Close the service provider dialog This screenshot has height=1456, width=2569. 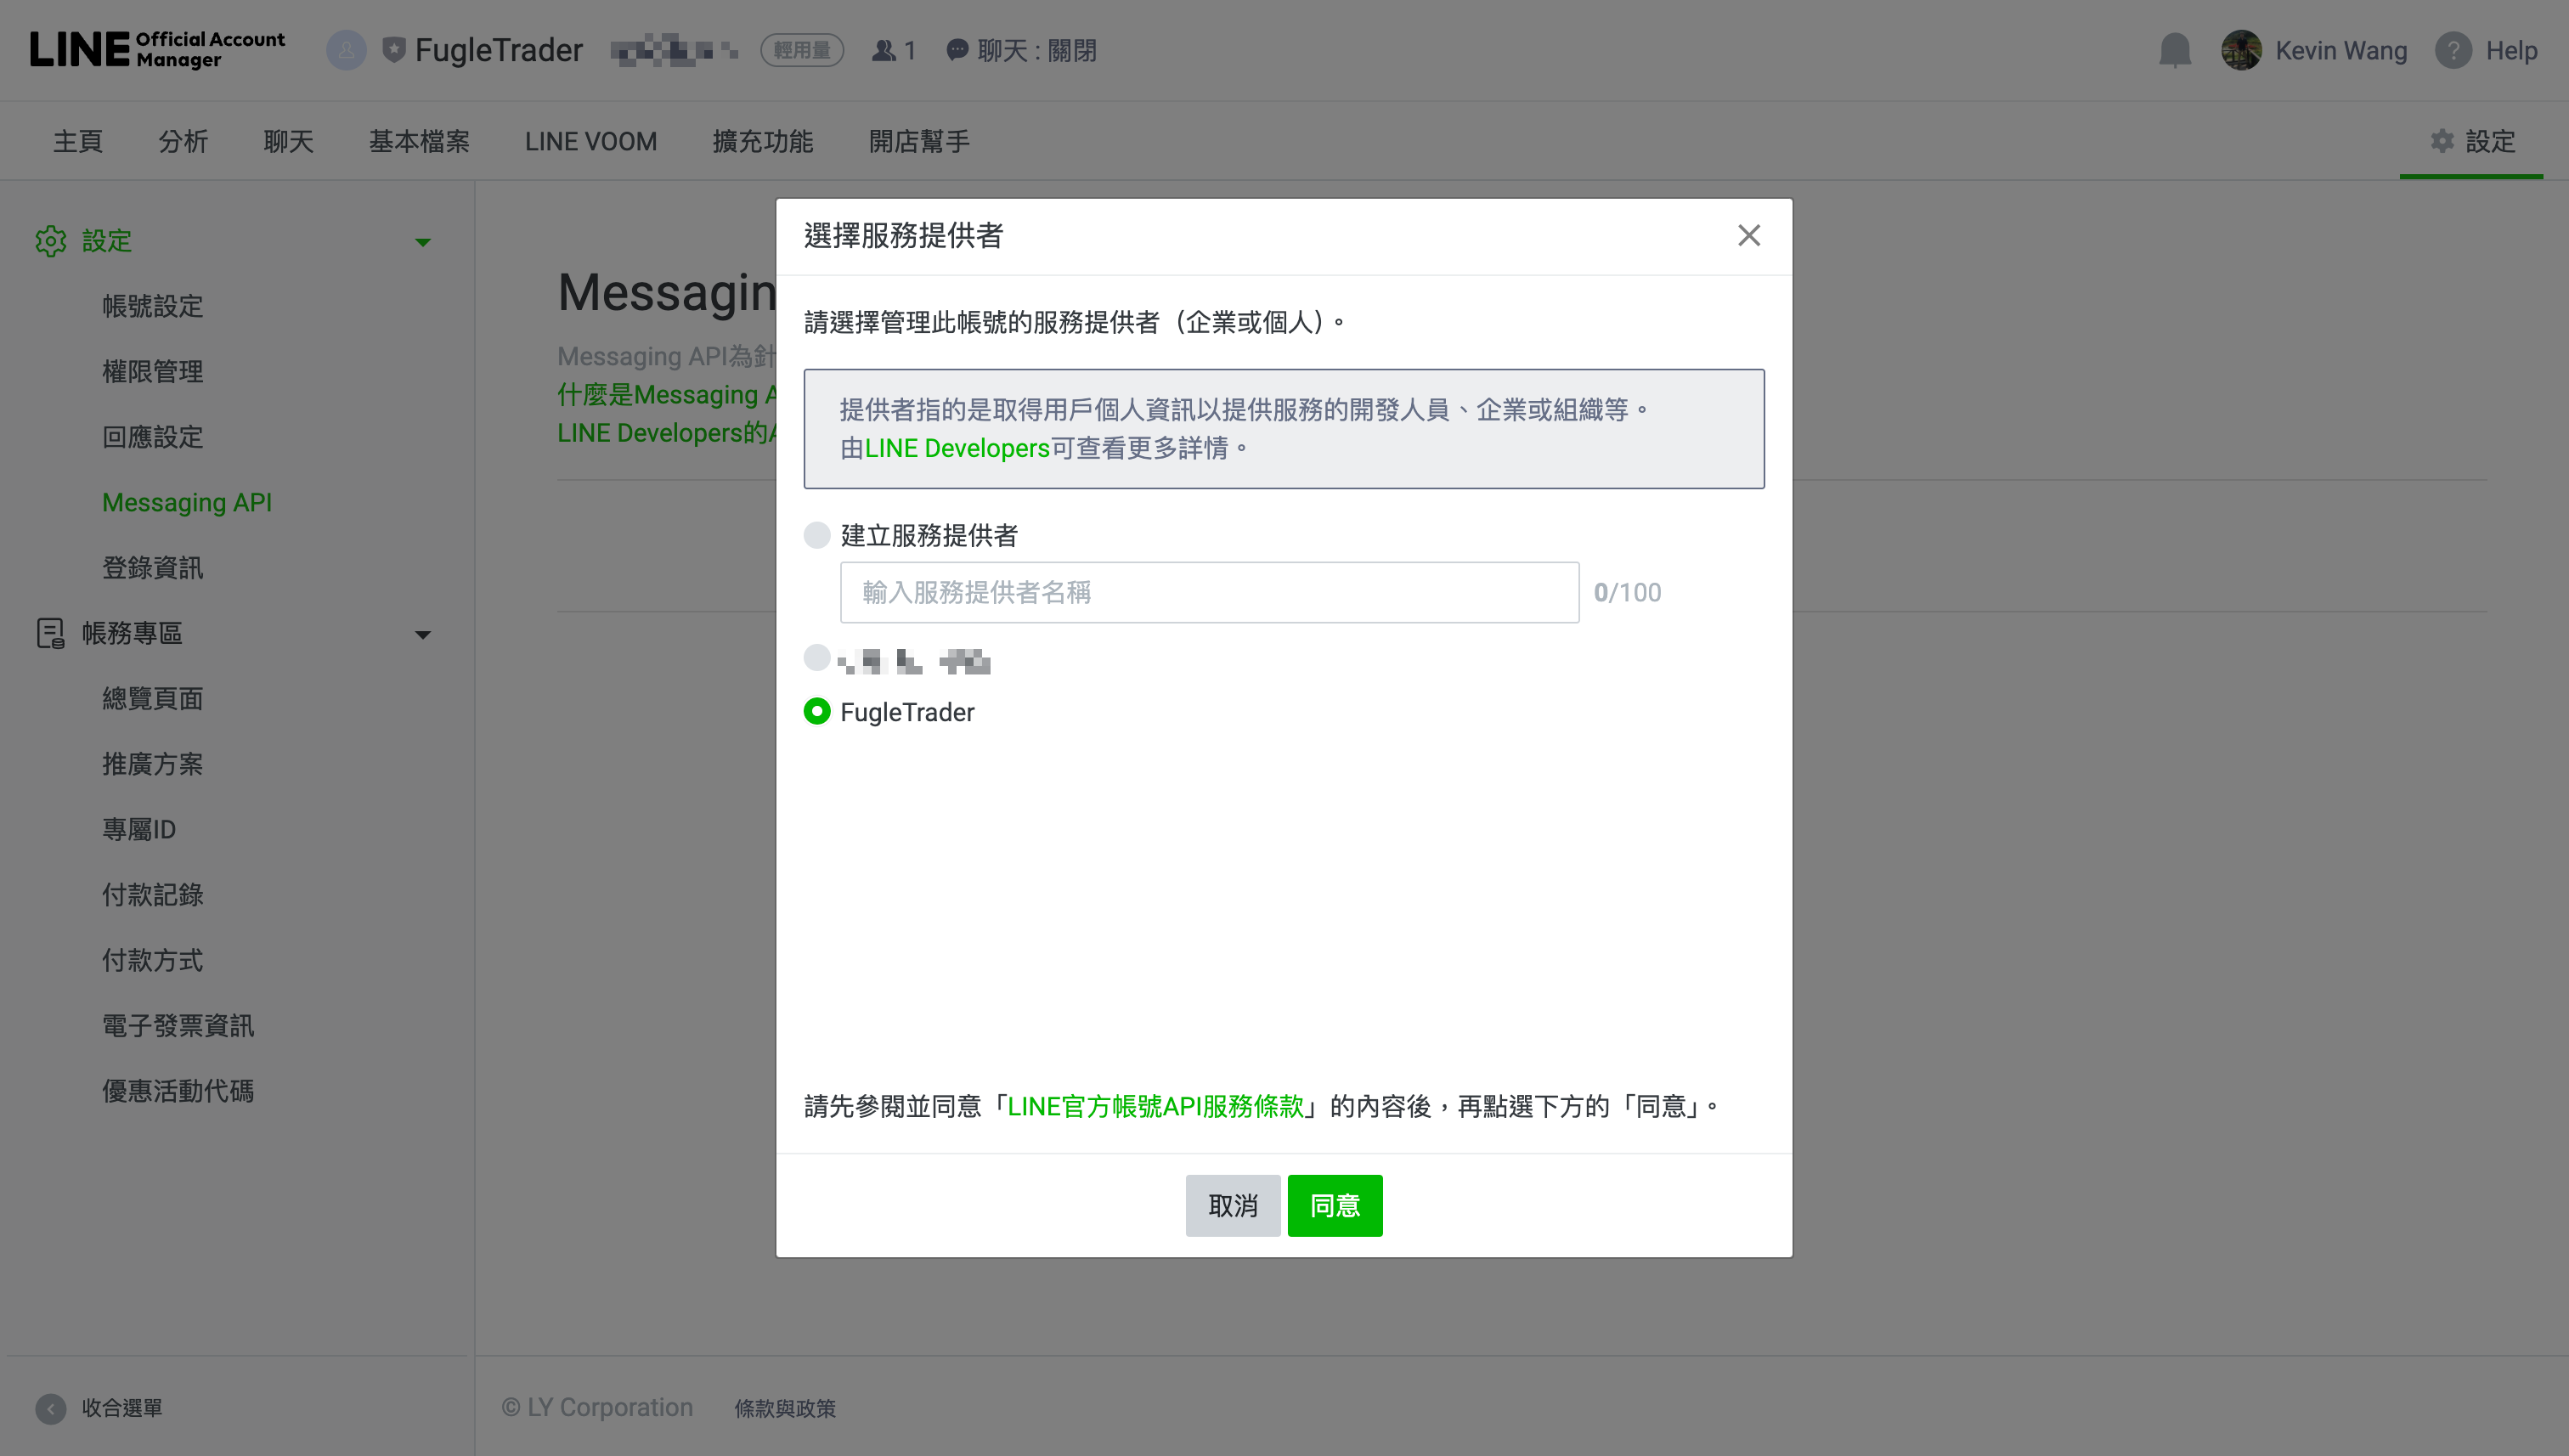click(1748, 235)
